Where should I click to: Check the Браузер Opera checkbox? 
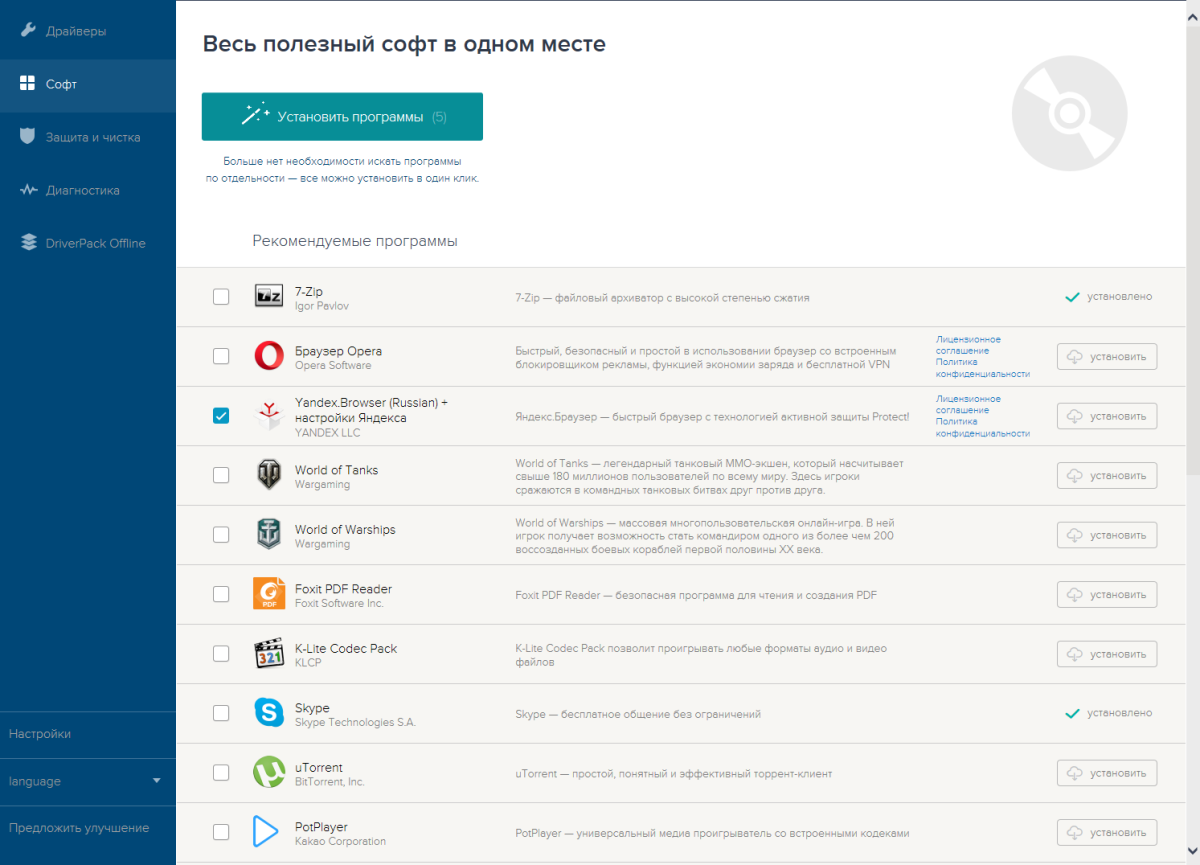[221, 356]
